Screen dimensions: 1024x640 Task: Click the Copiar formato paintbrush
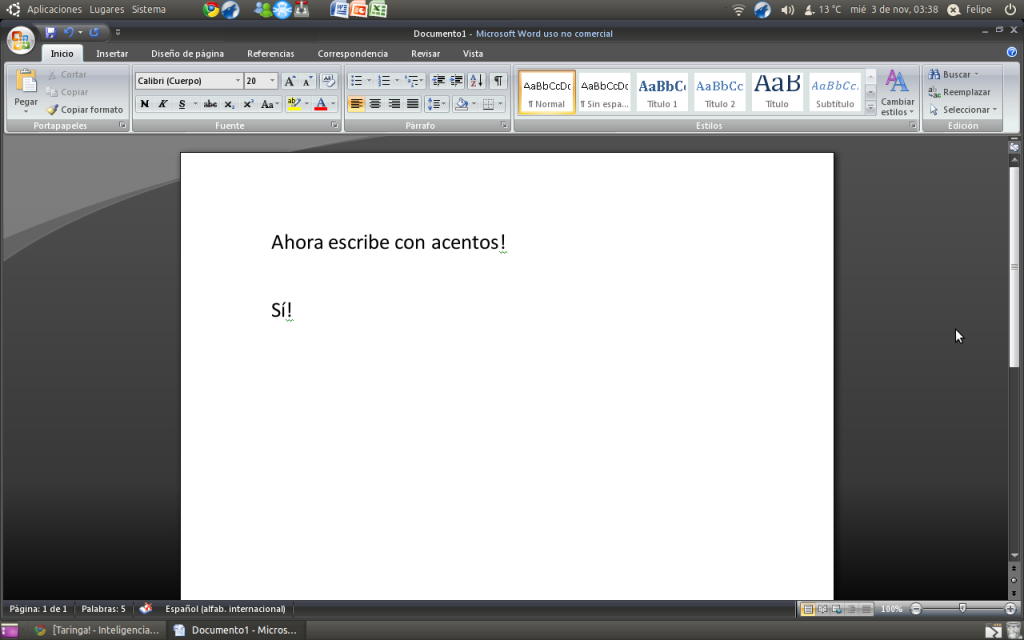click(85, 110)
